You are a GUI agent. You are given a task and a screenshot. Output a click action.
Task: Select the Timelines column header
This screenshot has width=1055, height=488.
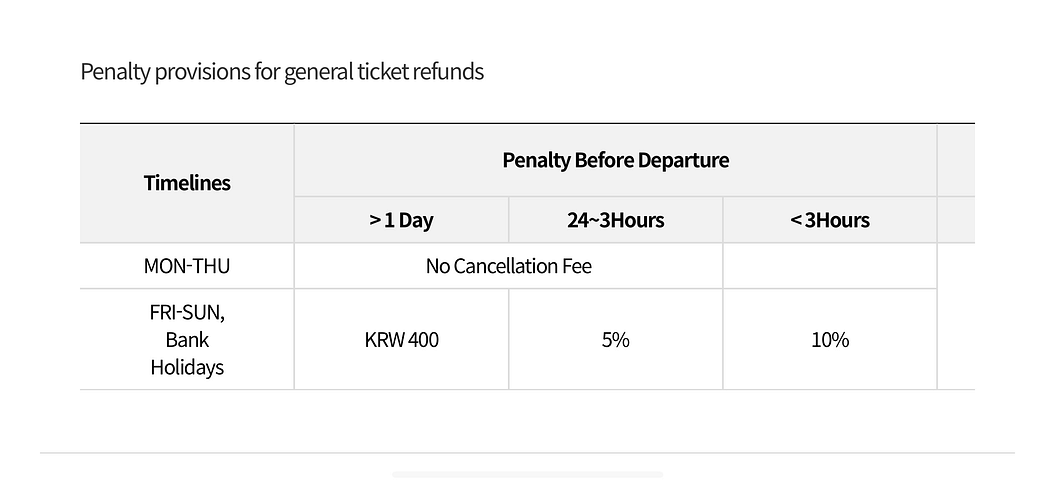(x=187, y=183)
